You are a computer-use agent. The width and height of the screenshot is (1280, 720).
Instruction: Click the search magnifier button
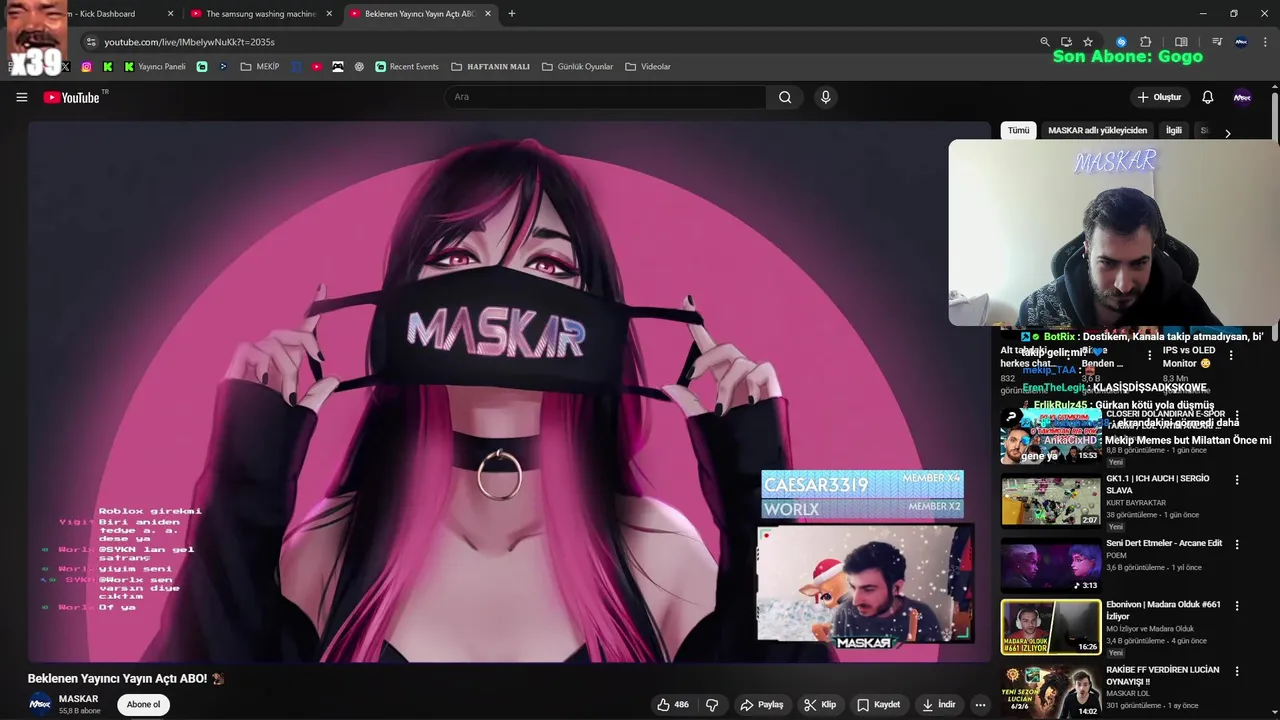[x=785, y=97]
